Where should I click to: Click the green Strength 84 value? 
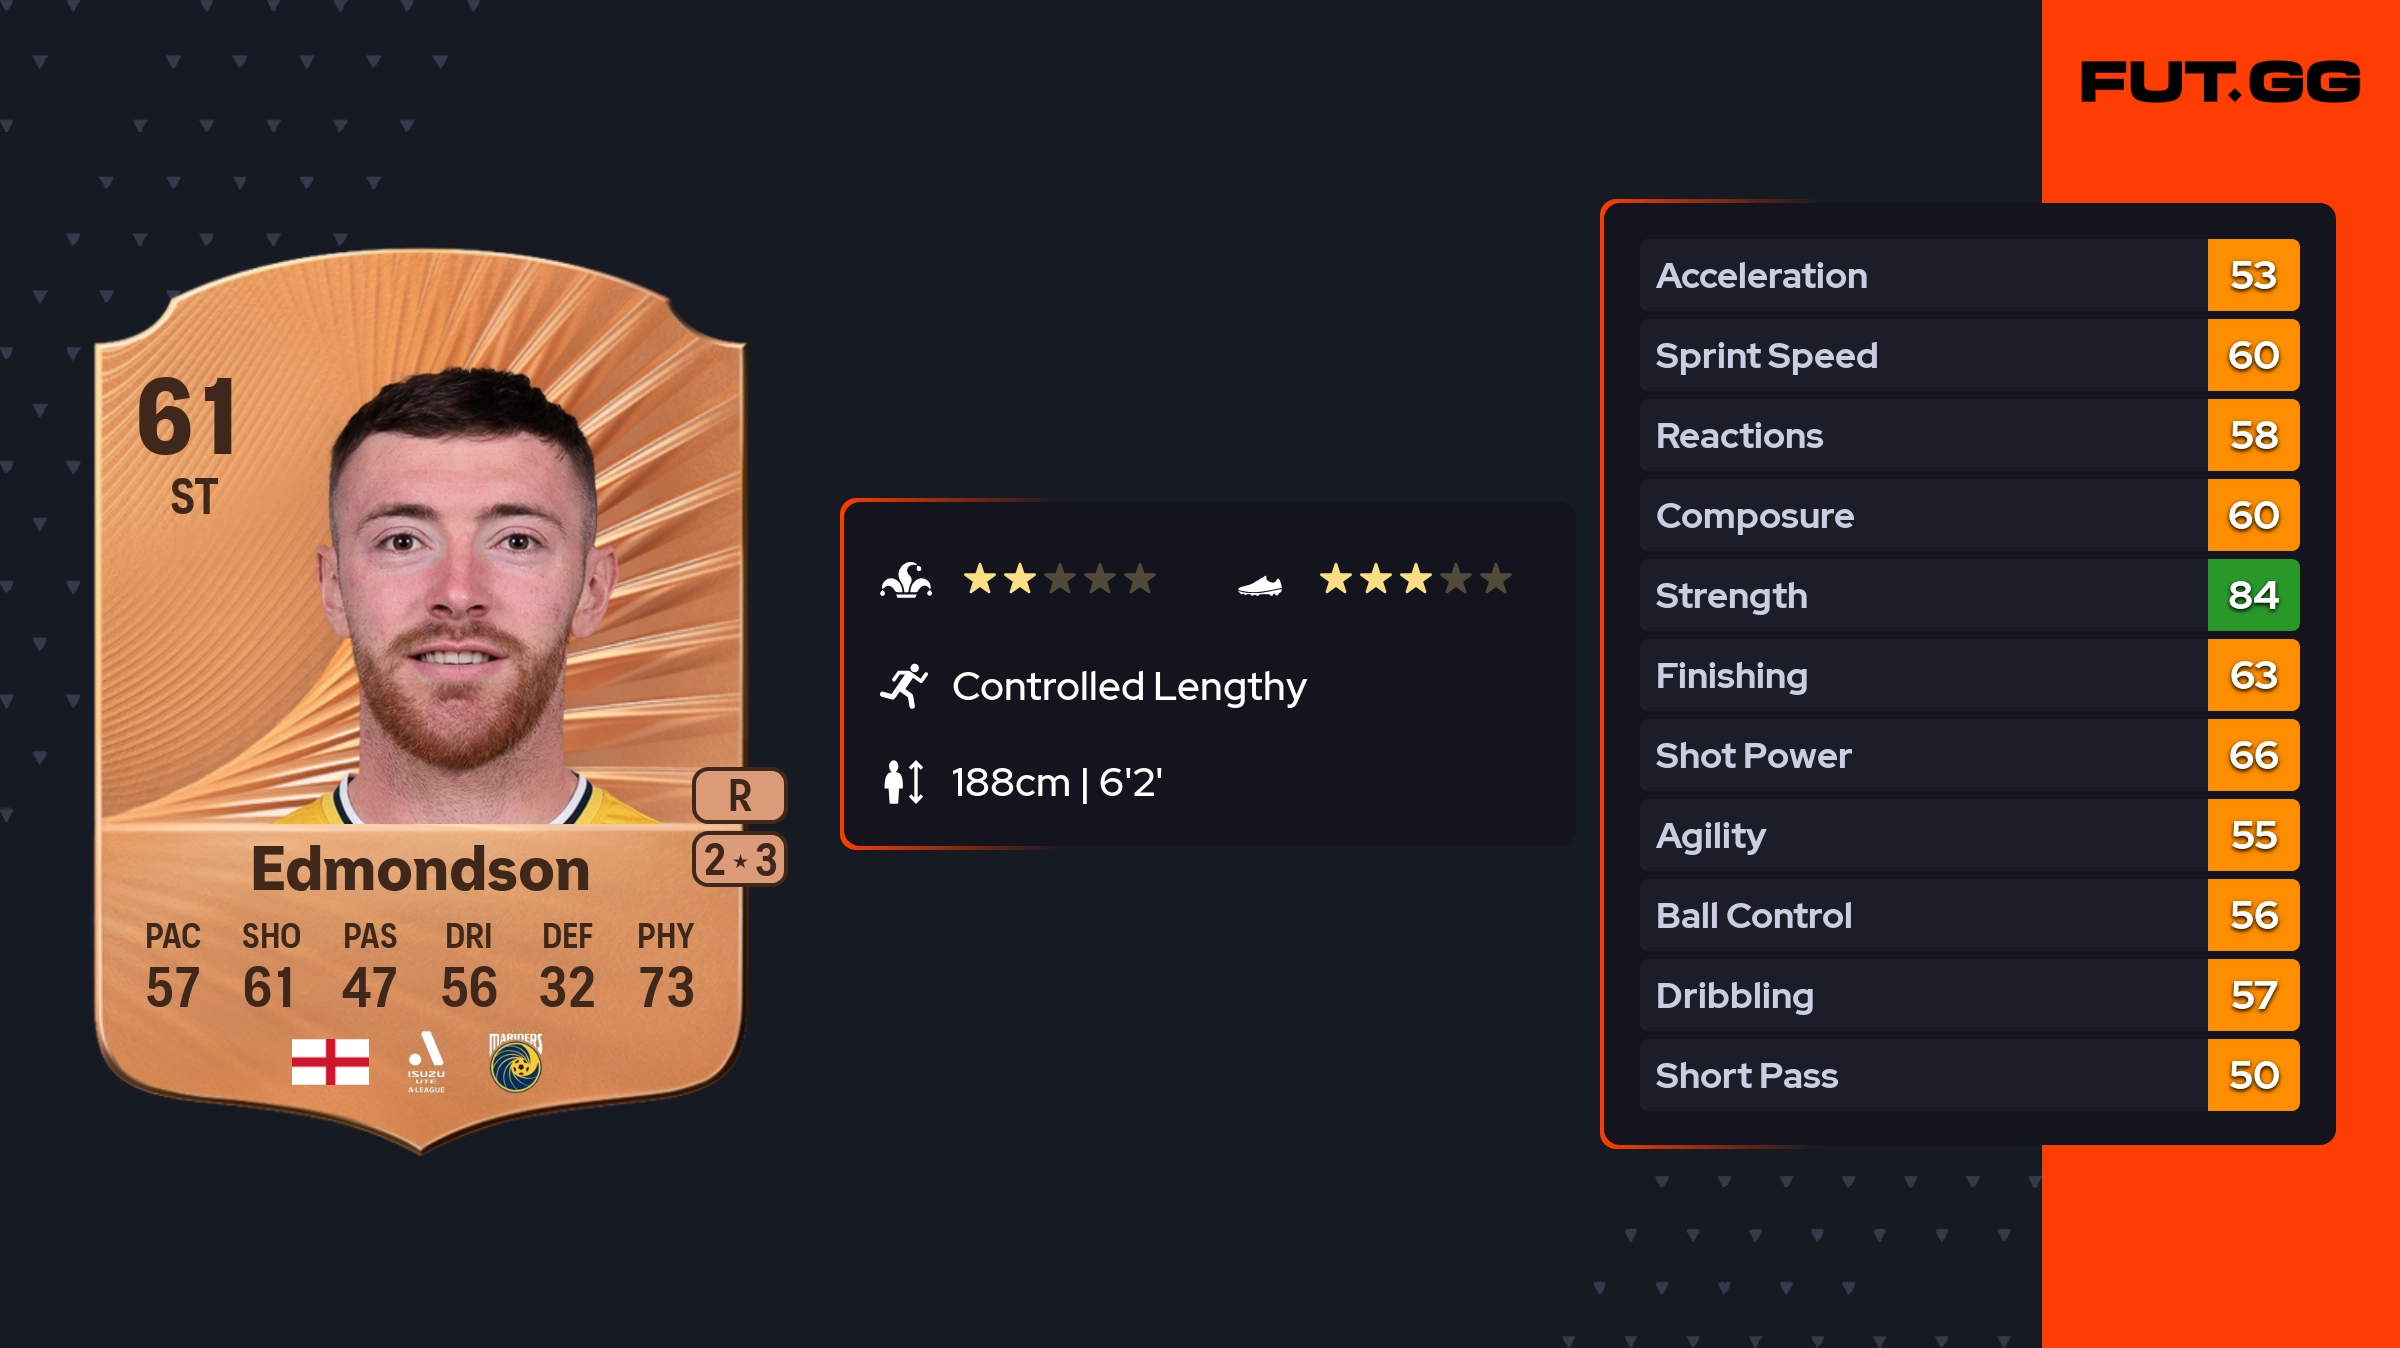pos(2253,596)
